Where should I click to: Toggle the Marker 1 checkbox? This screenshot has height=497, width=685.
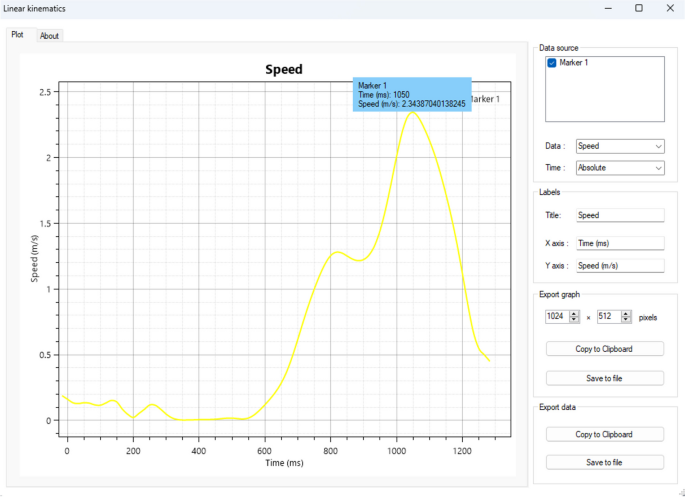552,63
